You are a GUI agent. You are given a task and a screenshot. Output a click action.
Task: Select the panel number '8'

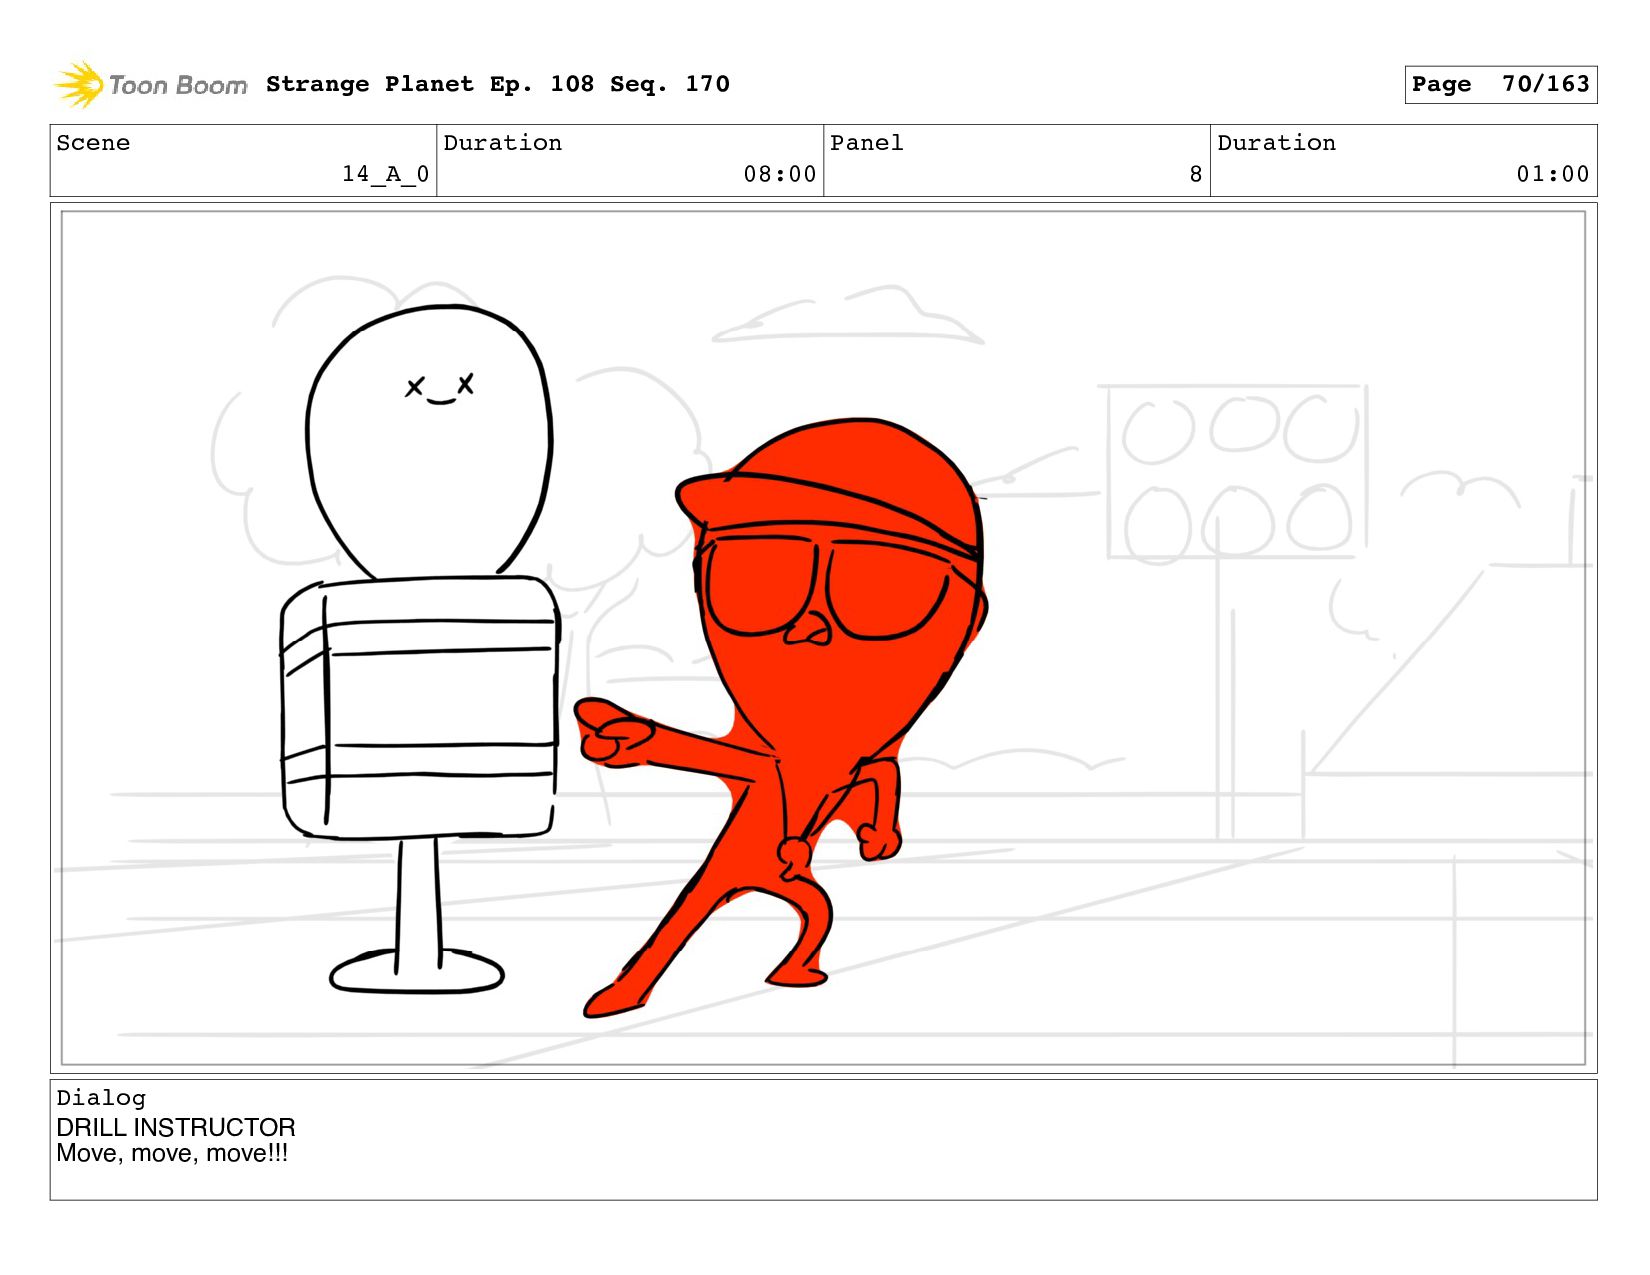(x=1196, y=174)
